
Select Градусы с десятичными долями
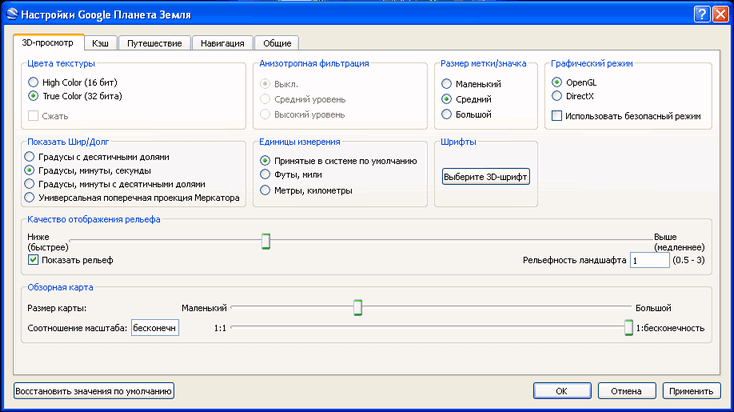(x=97, y=157)
